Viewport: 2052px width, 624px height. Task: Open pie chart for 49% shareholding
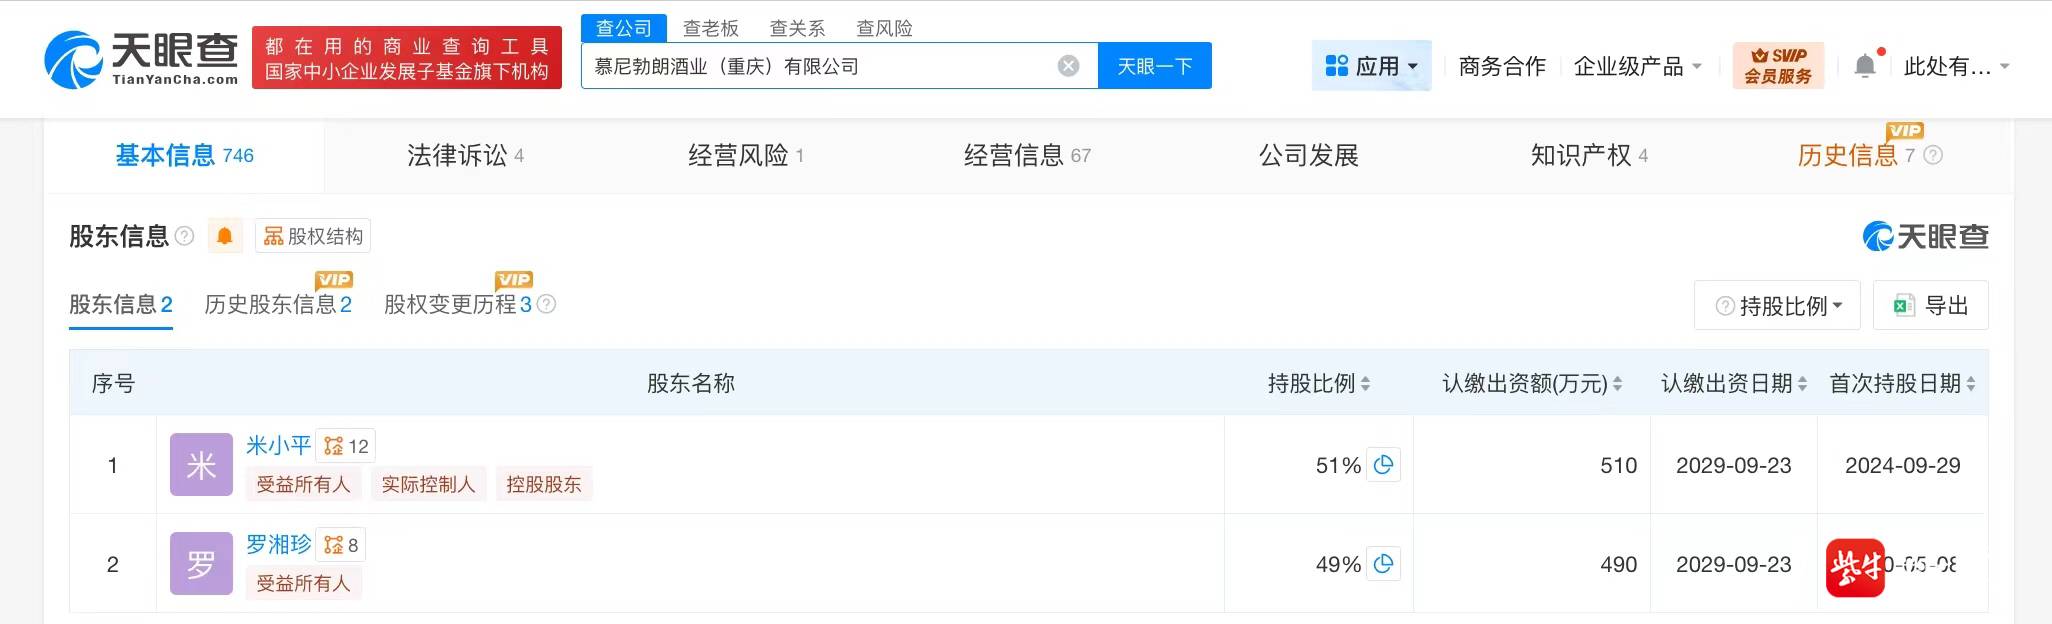pyautogui.click(x=1384, y=564)
